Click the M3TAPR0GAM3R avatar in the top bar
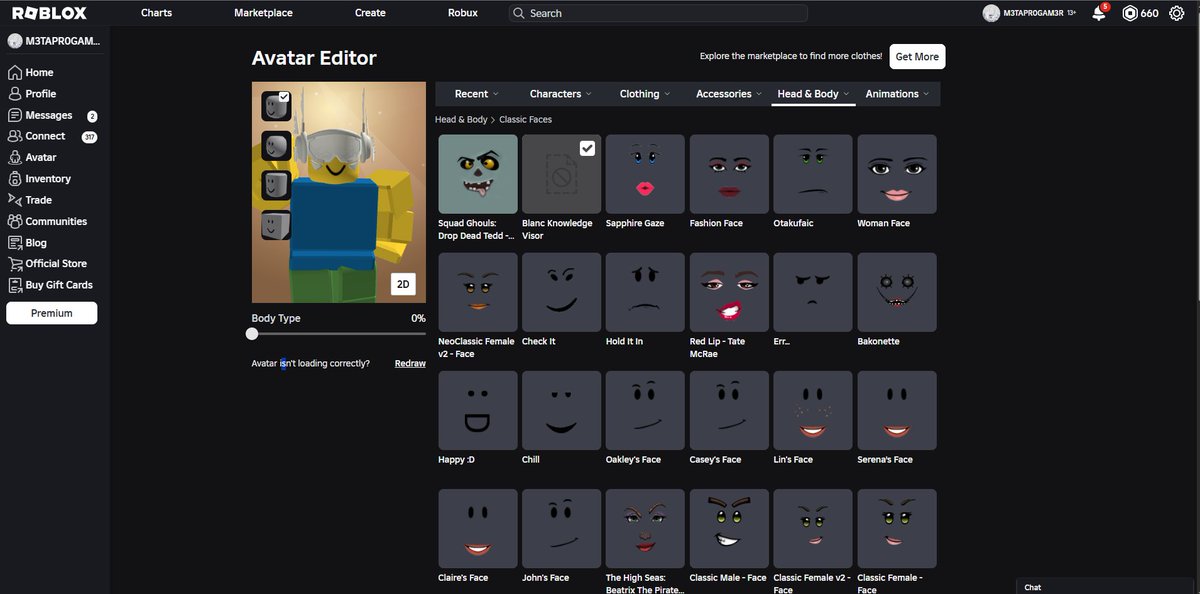This screenshot has width=1200, height=594. 991,13
